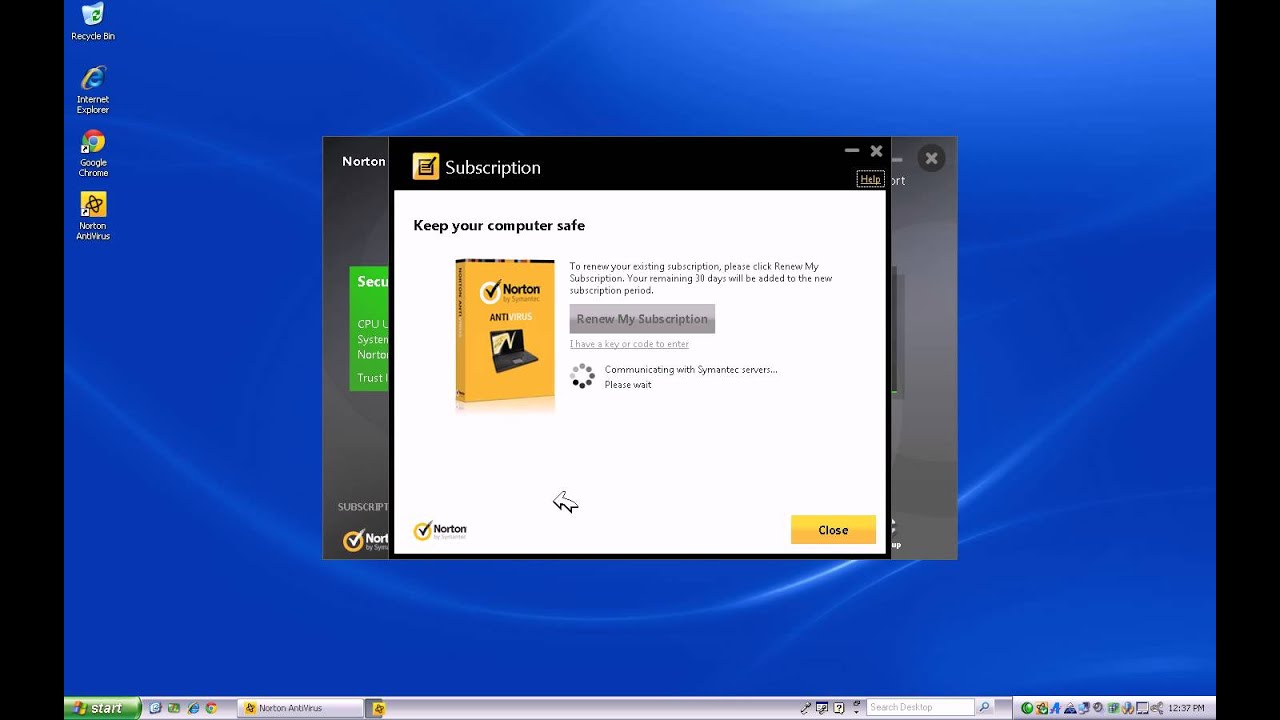Click 'Communicating with Symantec servers...' text
The width and height of the screenshot is (1280, 720).
tap(691, 369)
